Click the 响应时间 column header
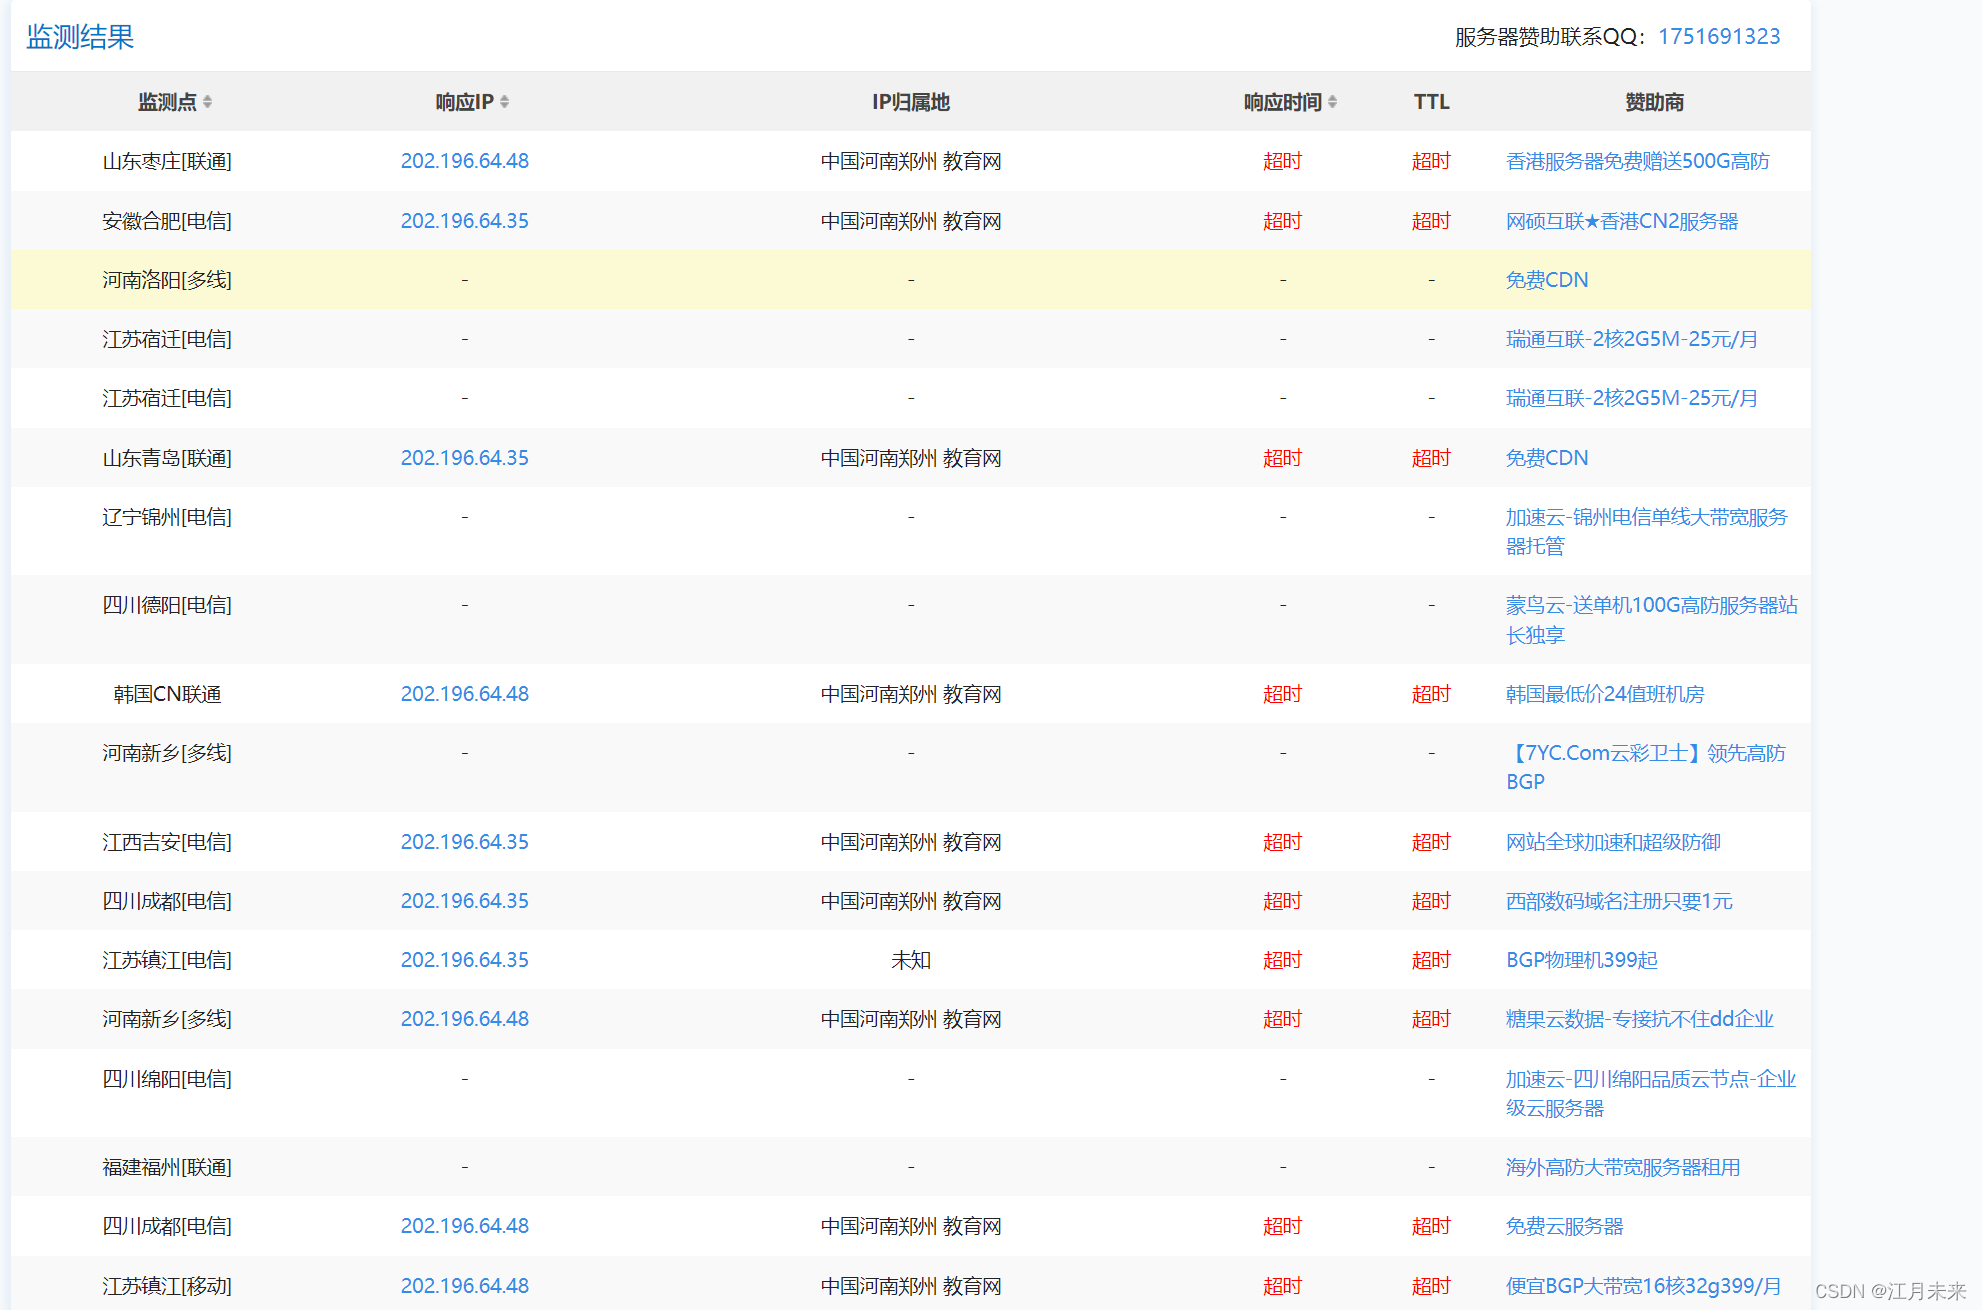1982x1310 pixels. point(1283,102)
